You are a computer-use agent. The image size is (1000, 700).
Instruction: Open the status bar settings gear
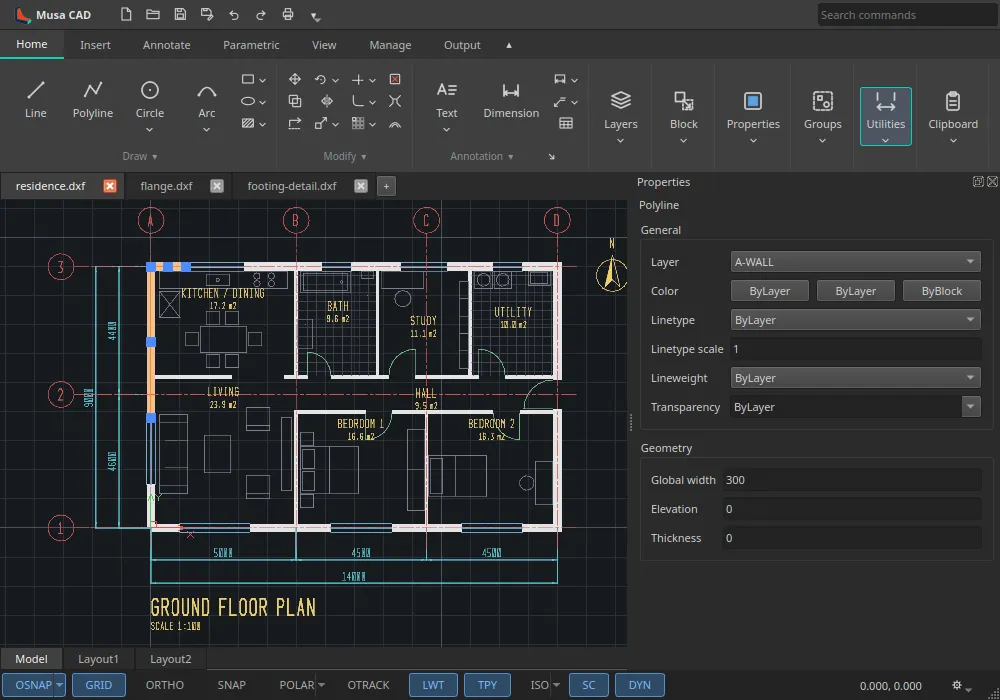[x=957, y=685]
